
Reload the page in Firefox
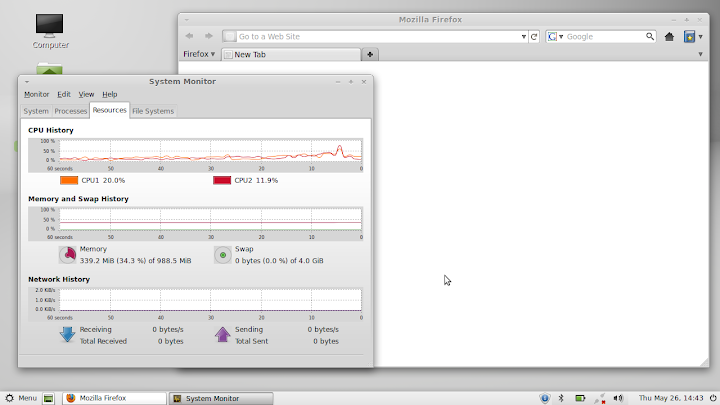tap(534, 37)
